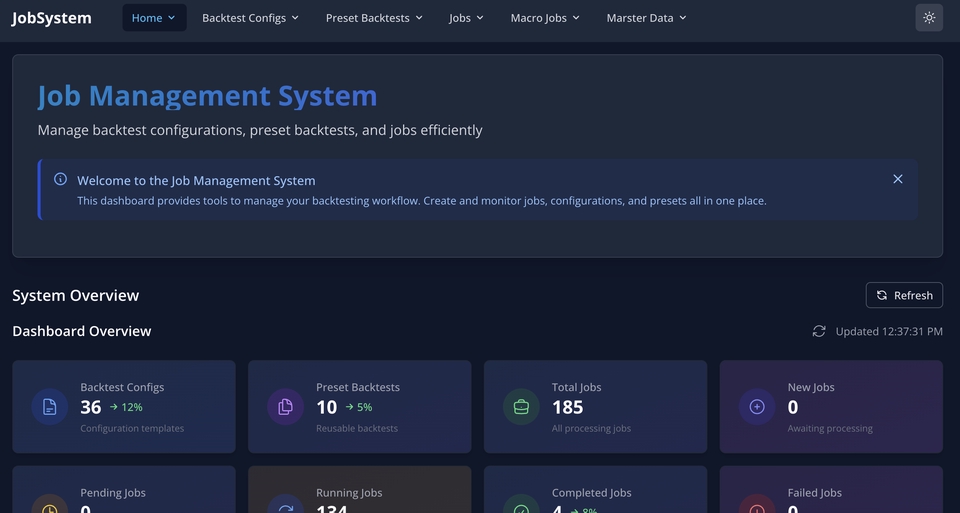Click the Backtest Configs document icon
Viewport: 960px width, 513px height.
click(50, 406)
